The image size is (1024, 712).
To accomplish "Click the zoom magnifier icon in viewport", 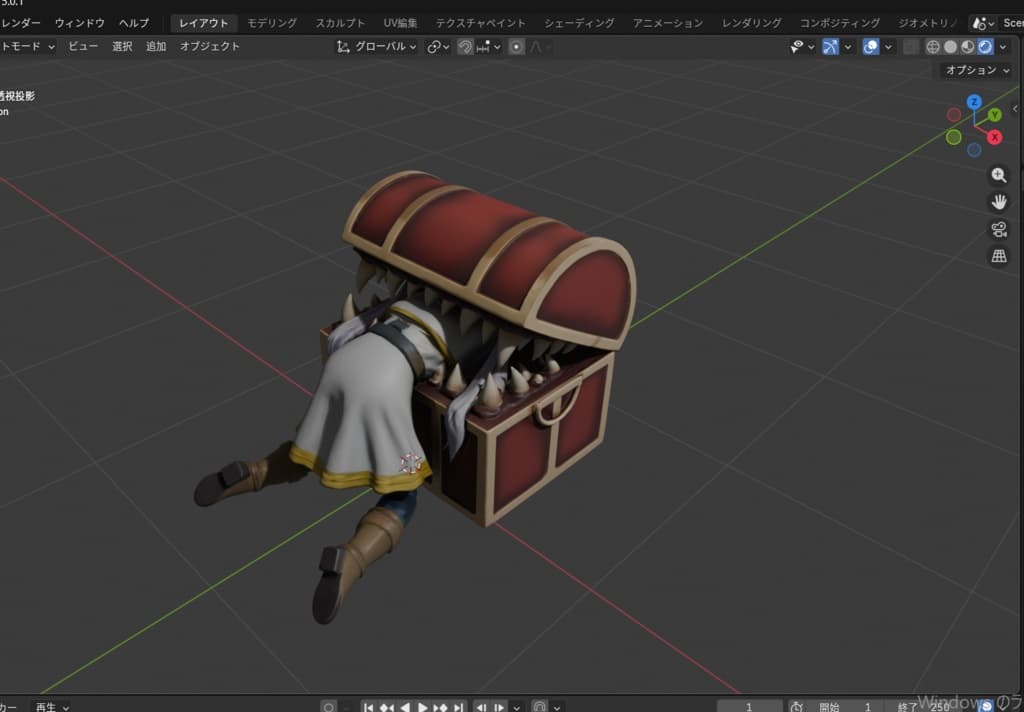I will [998, 176].
